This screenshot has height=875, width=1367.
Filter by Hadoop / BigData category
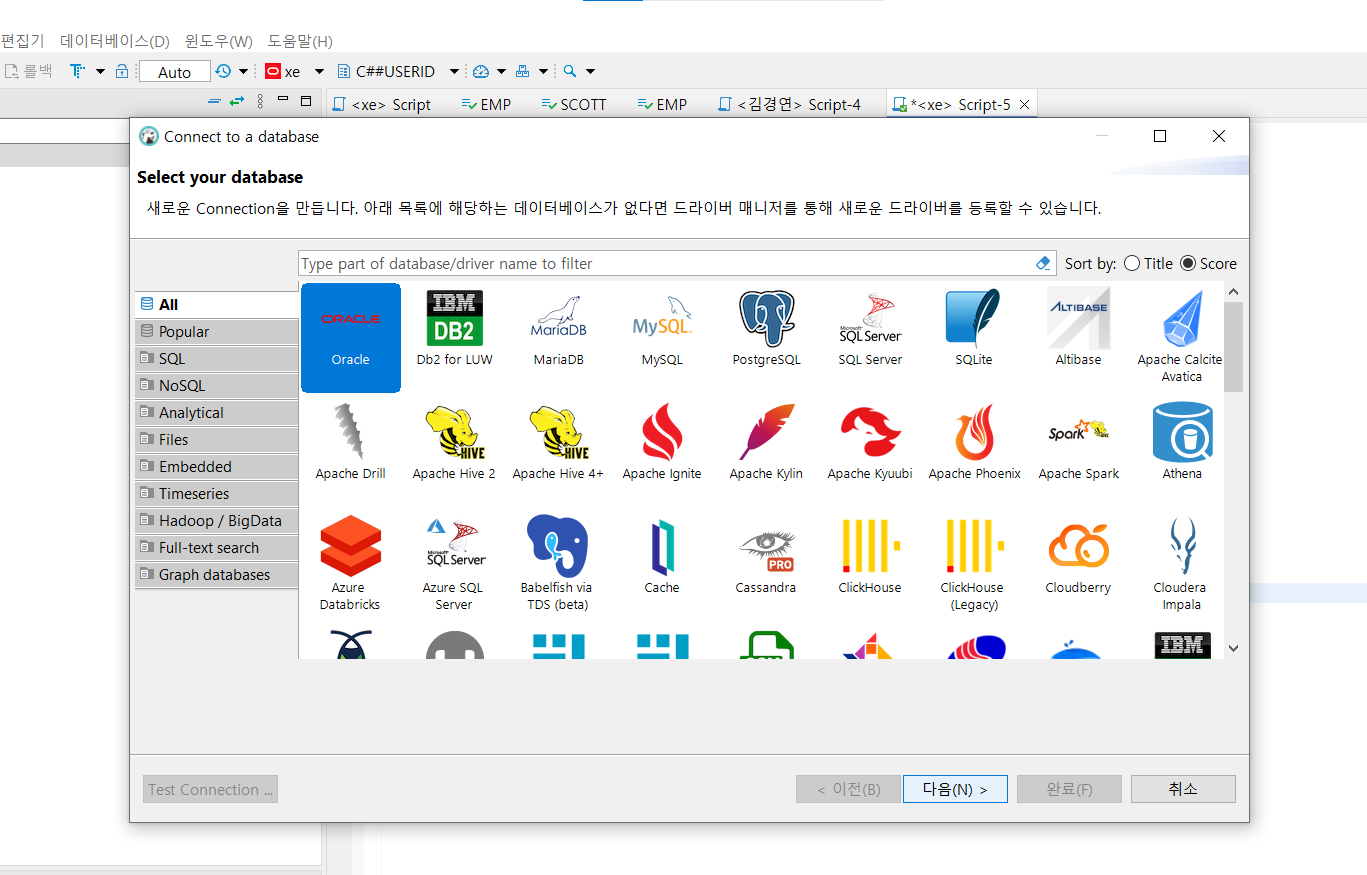coord(216,521)
